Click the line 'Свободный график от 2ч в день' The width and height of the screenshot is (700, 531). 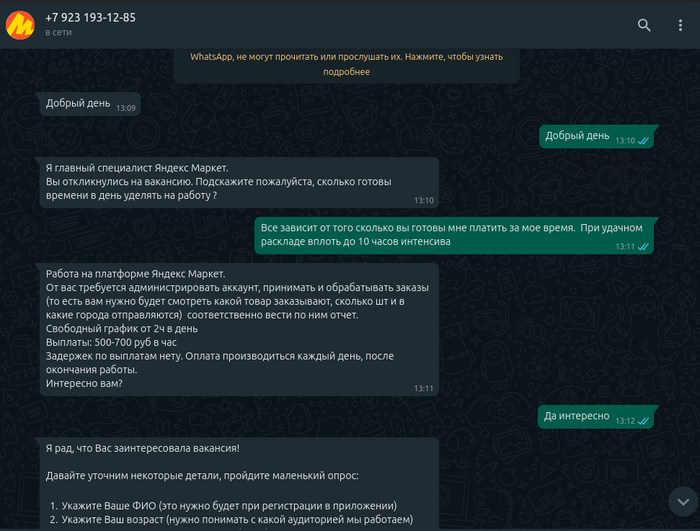point(122,329)
